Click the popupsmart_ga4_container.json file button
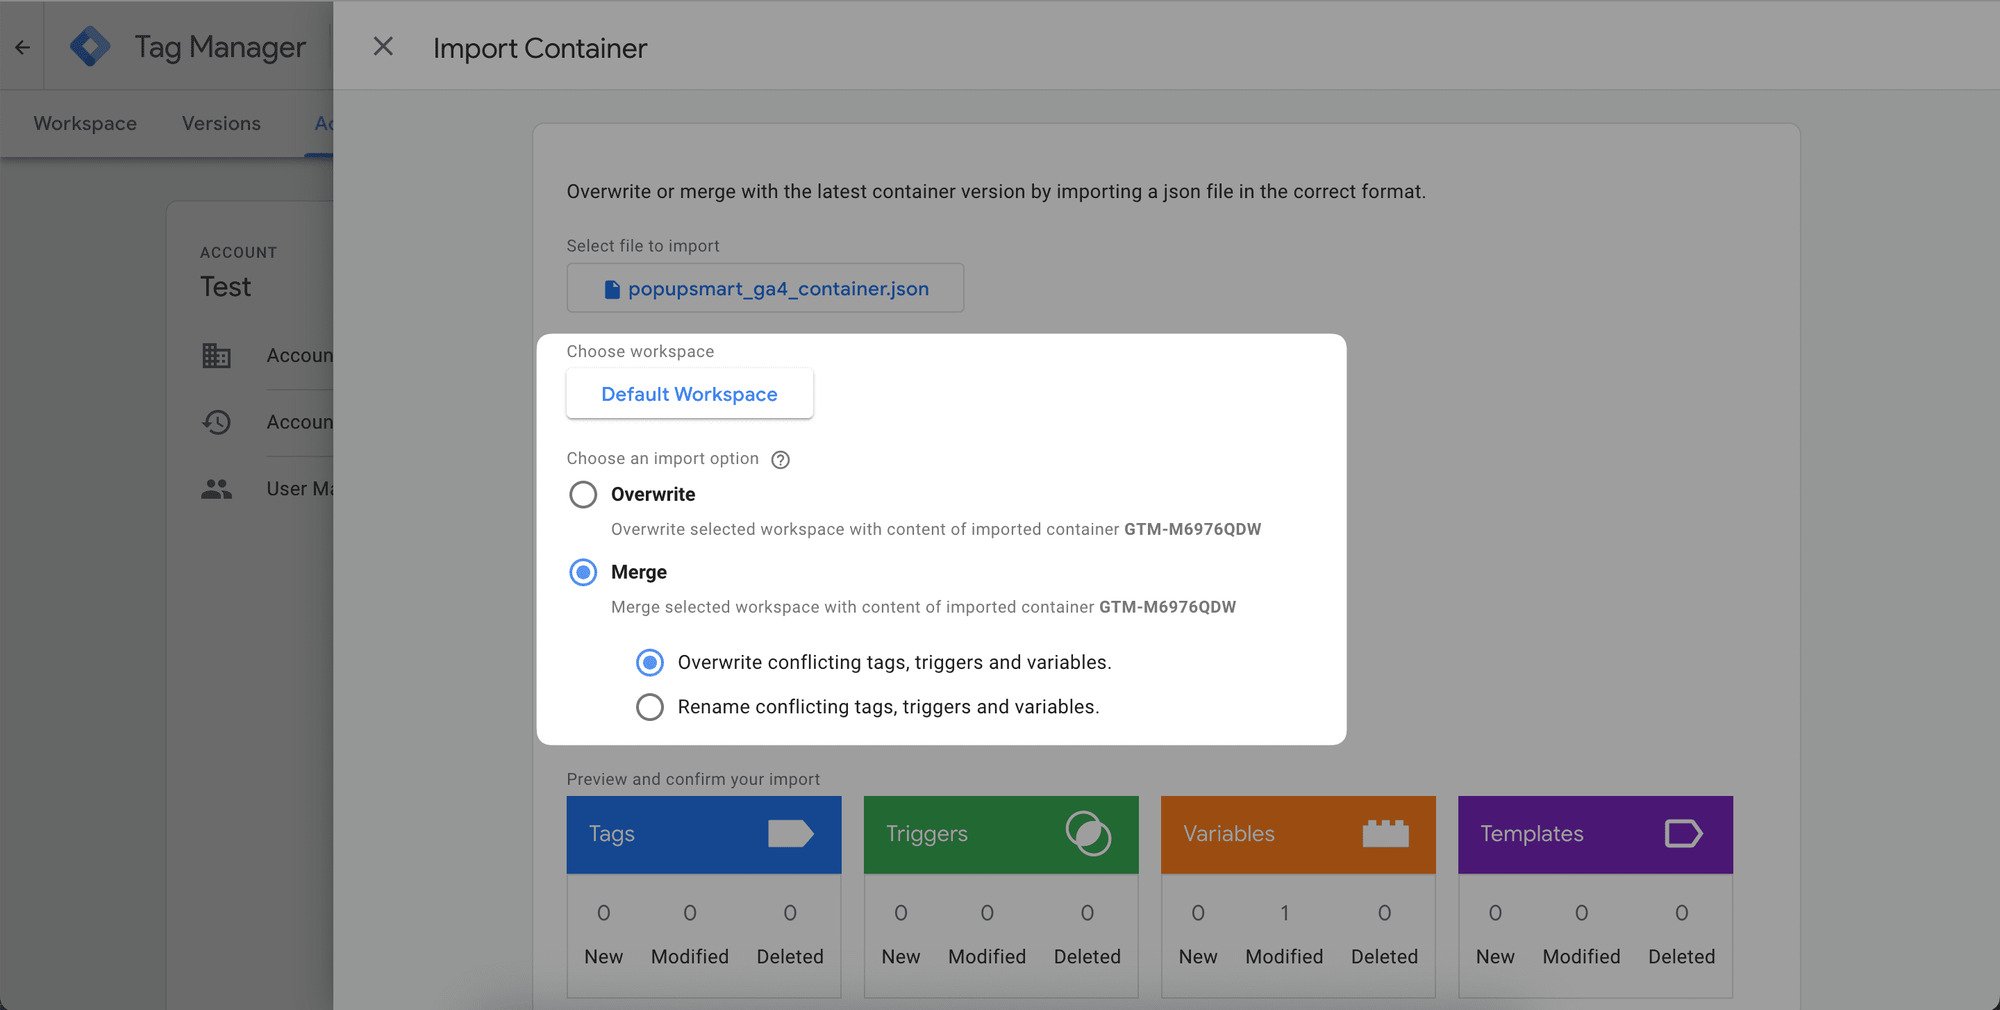The height and width of the screenshot is (1010, 2000). pyautogui.click(x=765, y=288)
